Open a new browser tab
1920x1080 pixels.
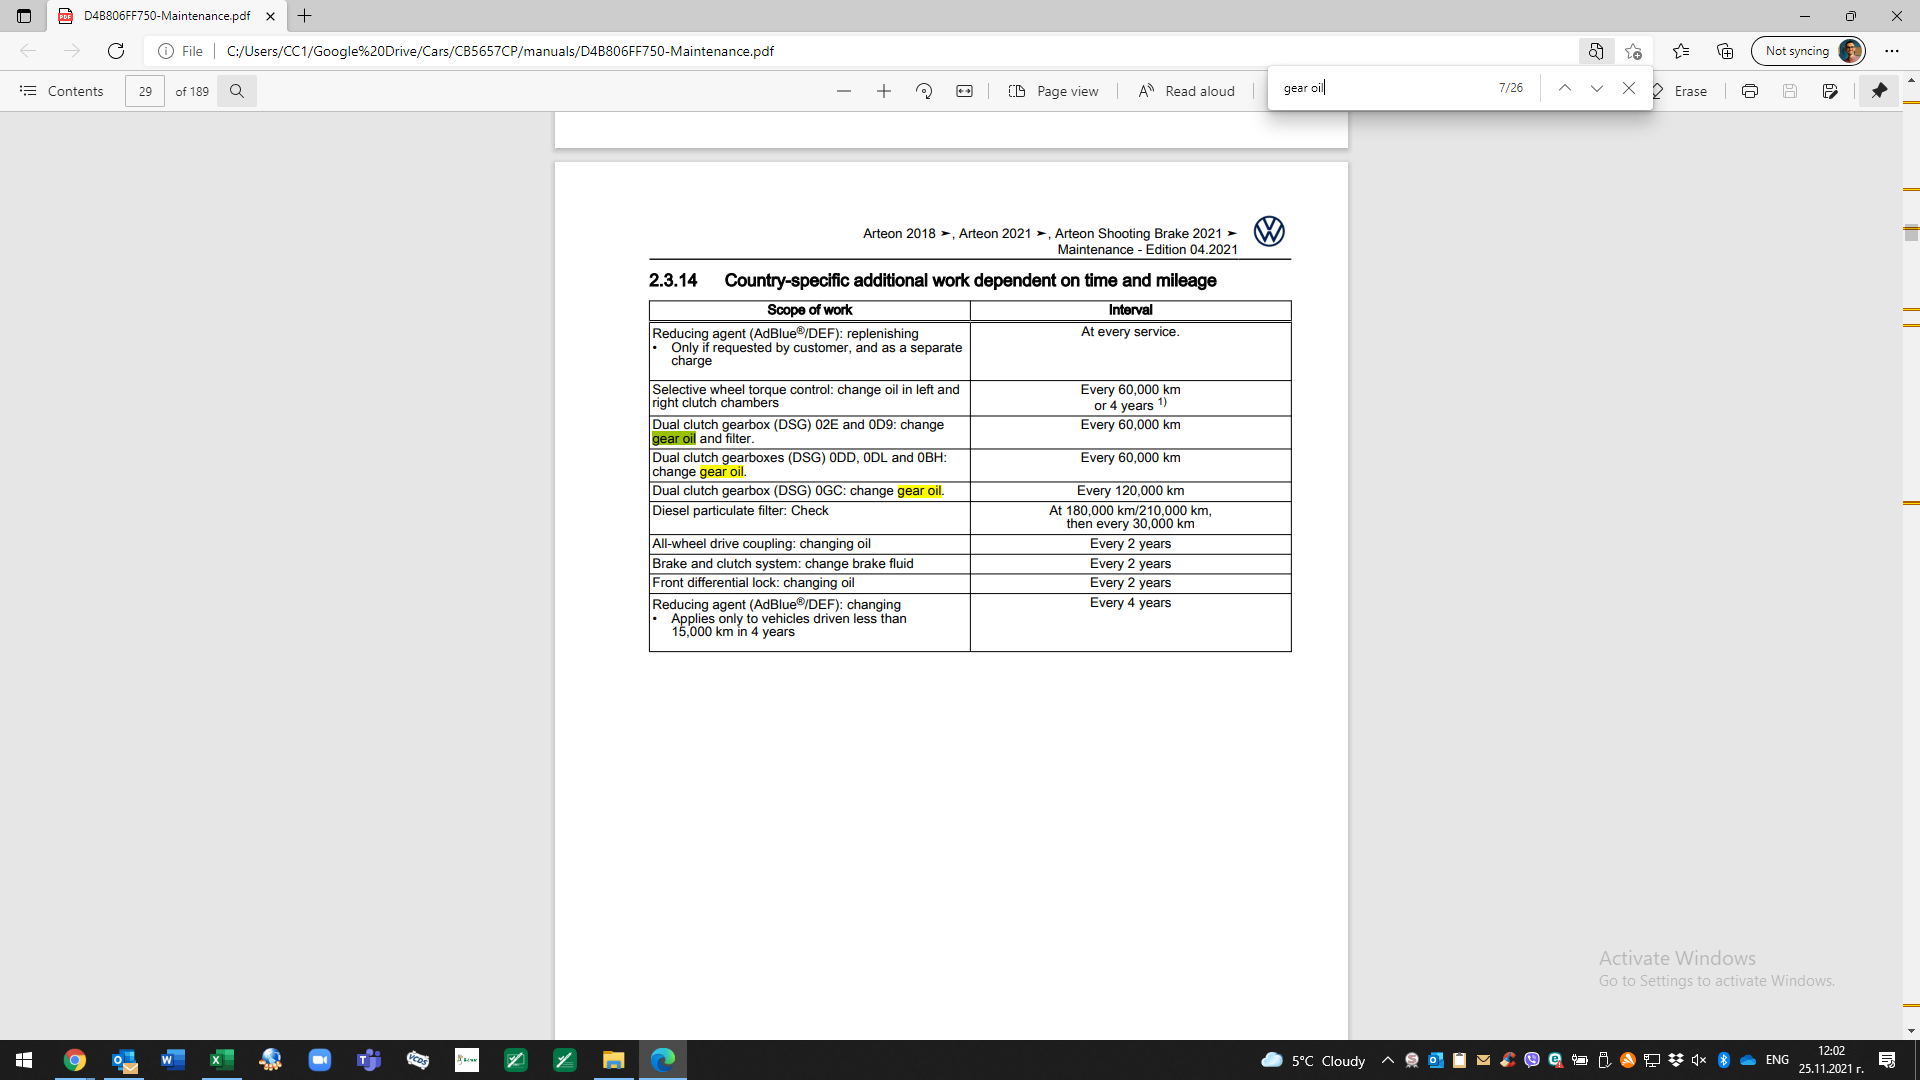(305, 16)
